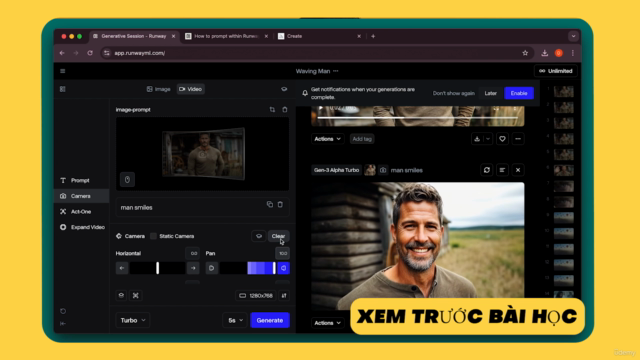The width and height of the screenshot is (640, 360).
Task: Open the details lines icon beside refresh
Action: (x=502, y=170)
